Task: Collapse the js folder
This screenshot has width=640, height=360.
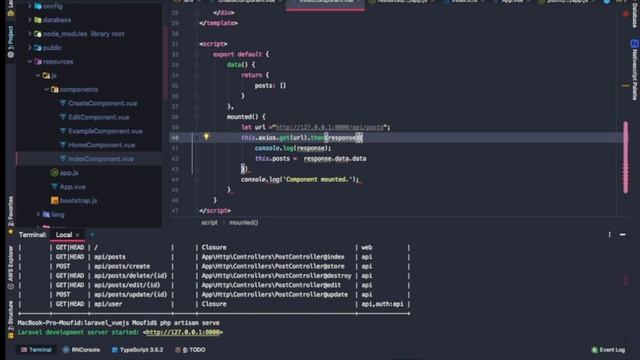Action: (38, 75)
